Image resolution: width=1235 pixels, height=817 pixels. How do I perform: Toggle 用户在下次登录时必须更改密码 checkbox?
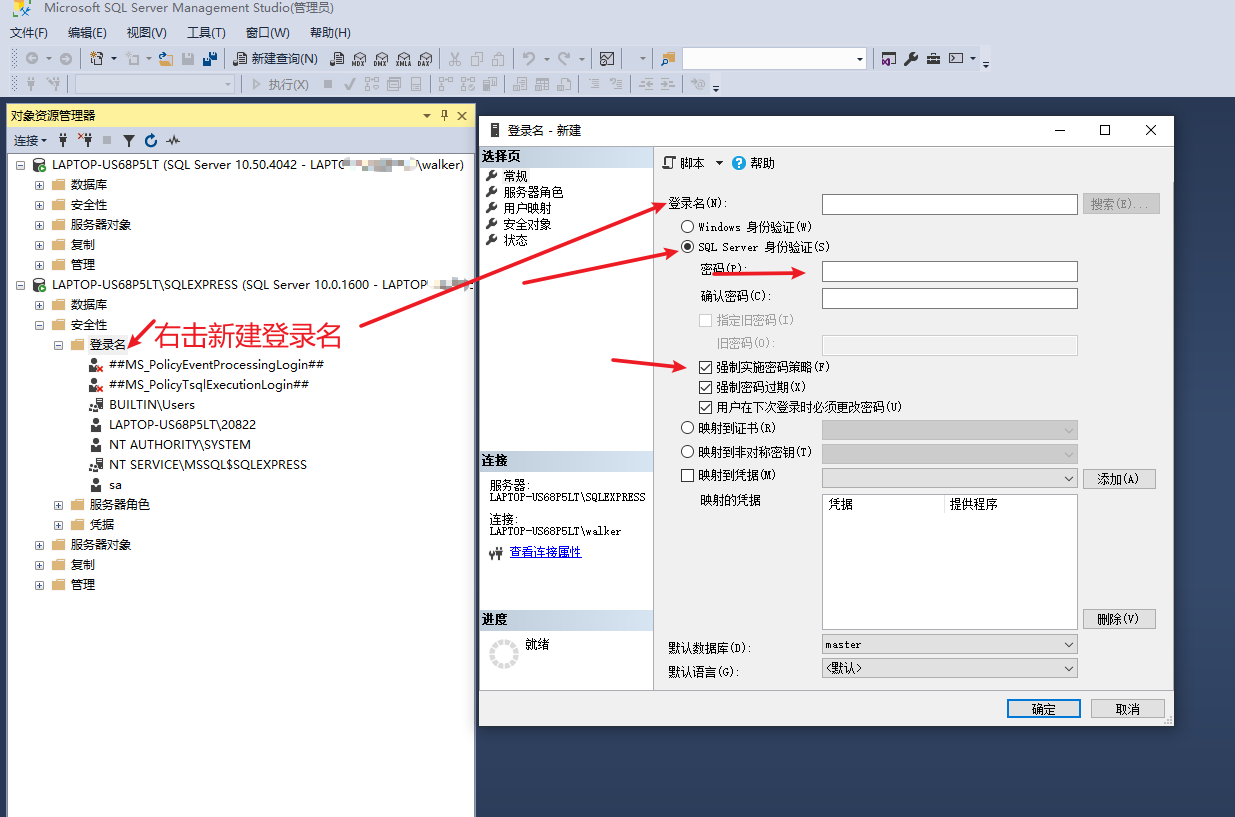point(706,407)
